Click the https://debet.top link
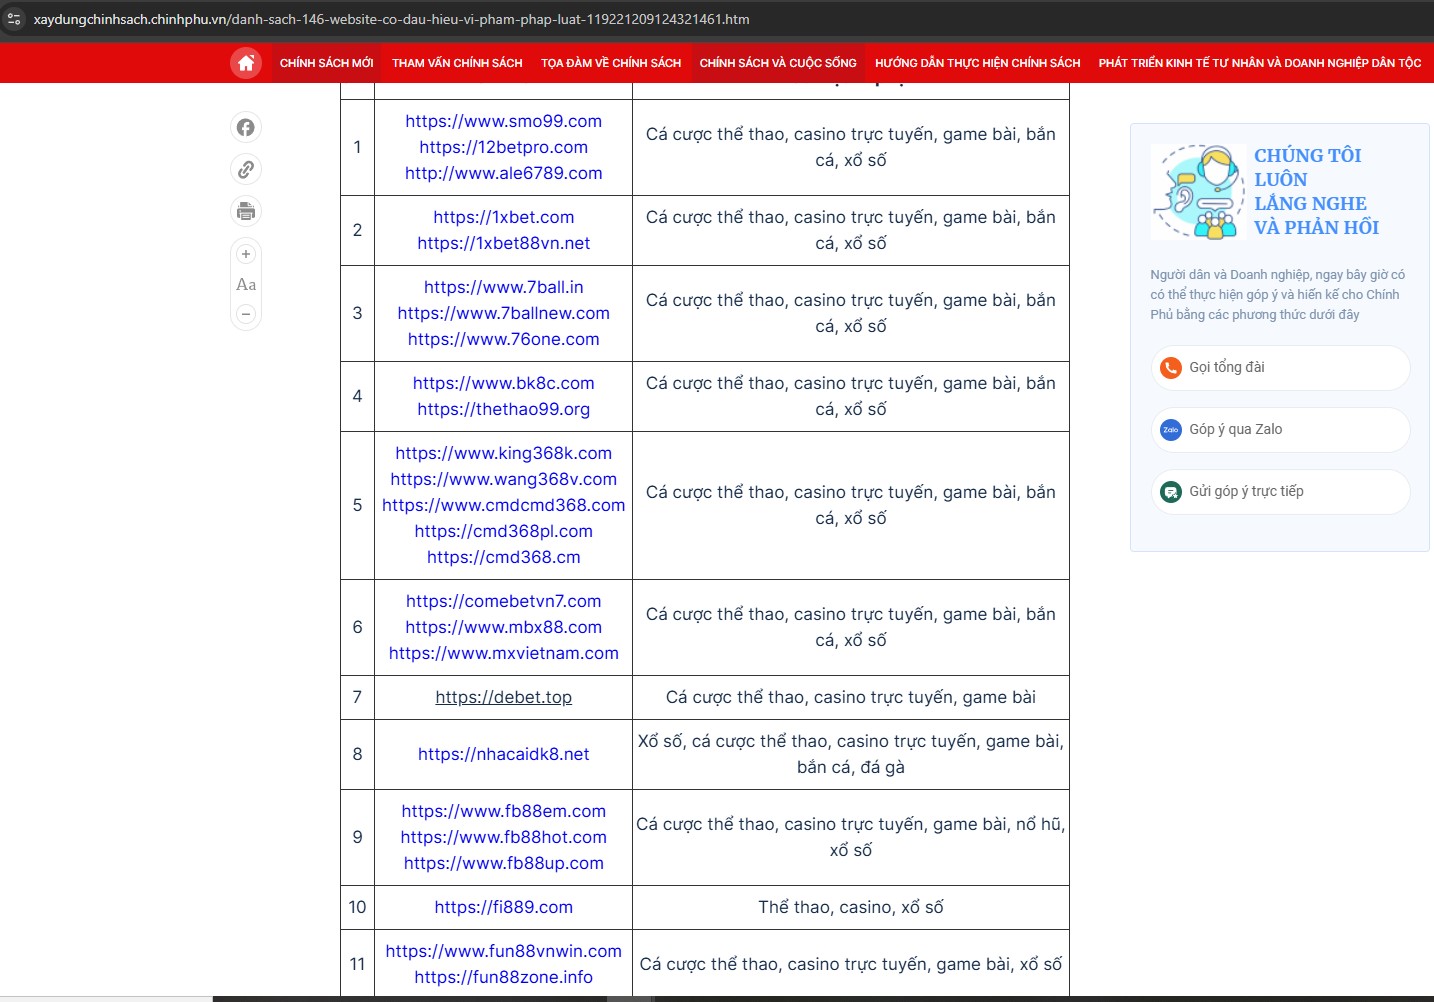 pyautogui.click(x=503, y=697)
